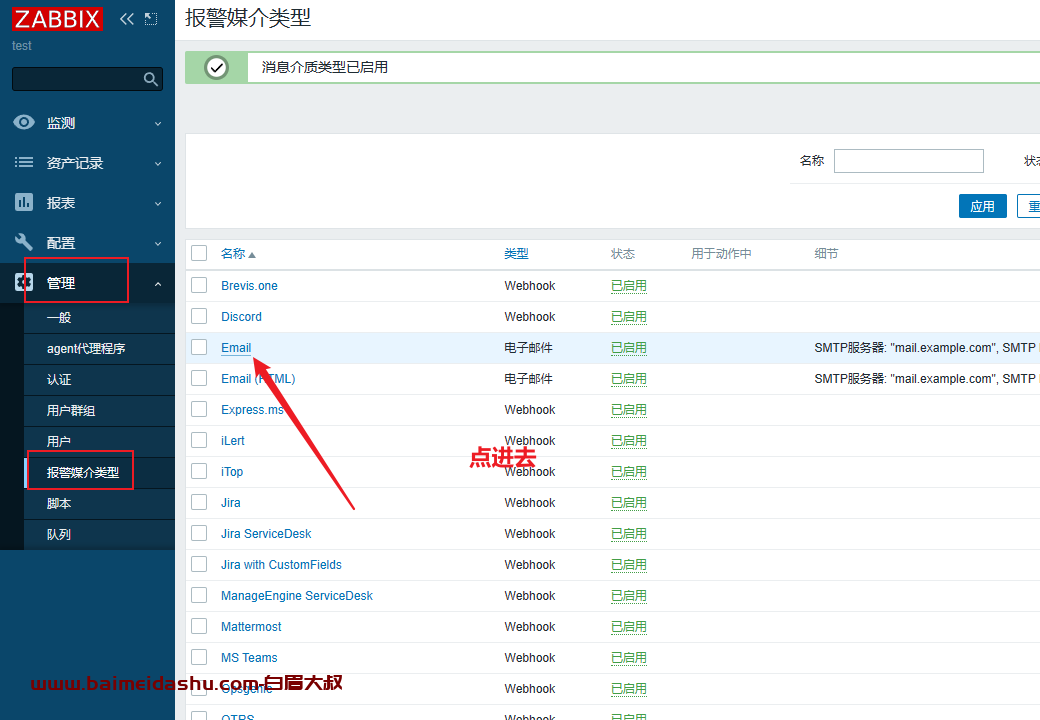Toggle 已启用 status for Brevis.one
This screenshot has width=1040, height=720.
629,286
